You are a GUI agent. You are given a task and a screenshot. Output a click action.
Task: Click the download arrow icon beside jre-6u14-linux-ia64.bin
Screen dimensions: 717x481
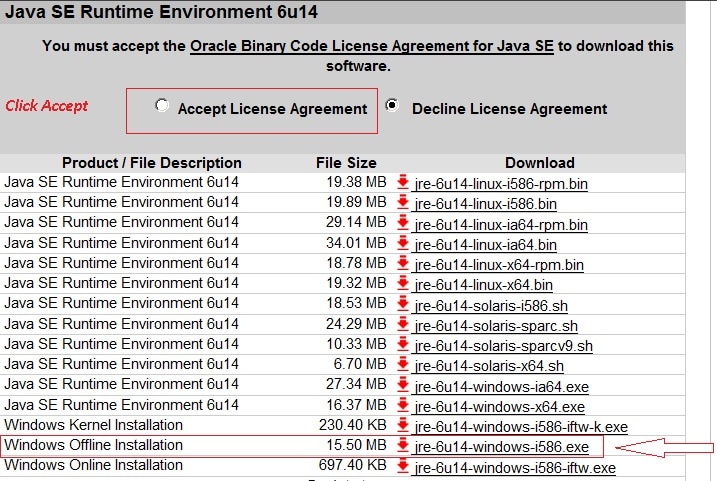403,244
